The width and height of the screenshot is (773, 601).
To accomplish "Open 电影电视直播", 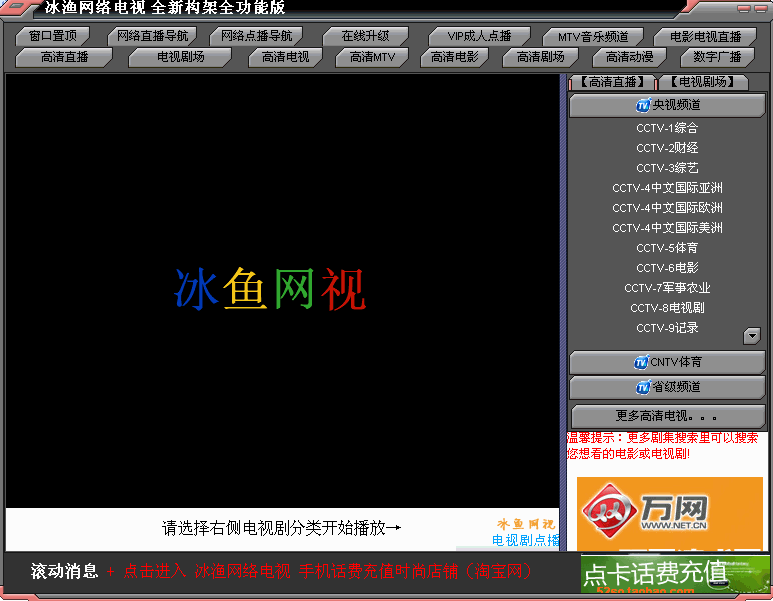I will tap(705, 36).
